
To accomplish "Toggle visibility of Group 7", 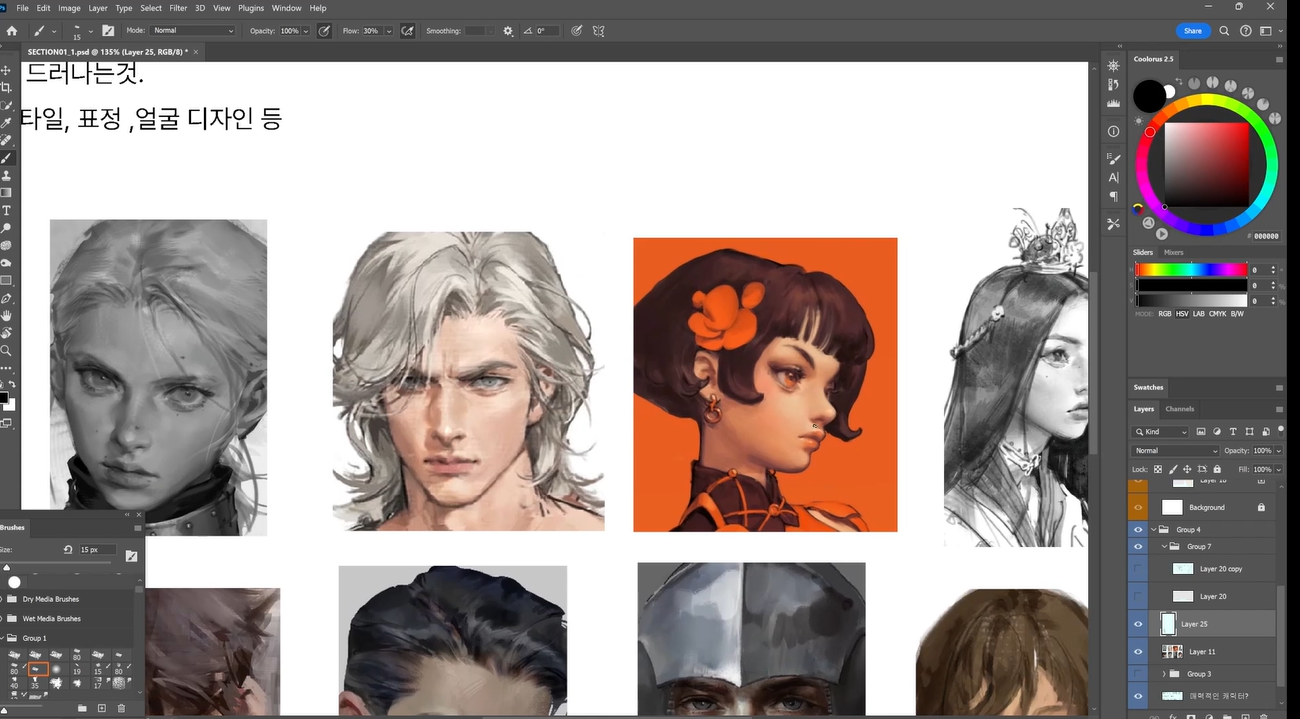I will pyautogui.click(x=1138, y=547).
